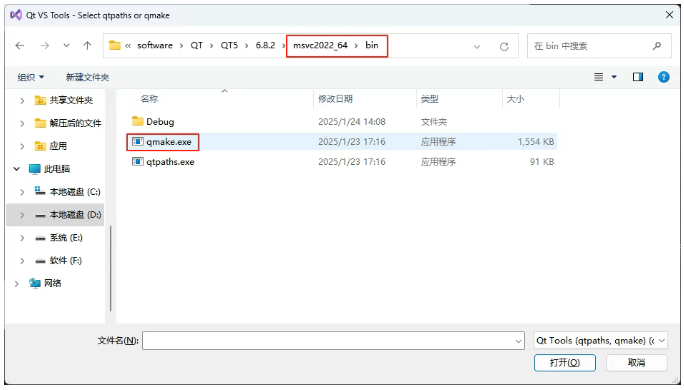684x390 pixels.
Task: Click the view layout list icon
Action: point(598,77)
